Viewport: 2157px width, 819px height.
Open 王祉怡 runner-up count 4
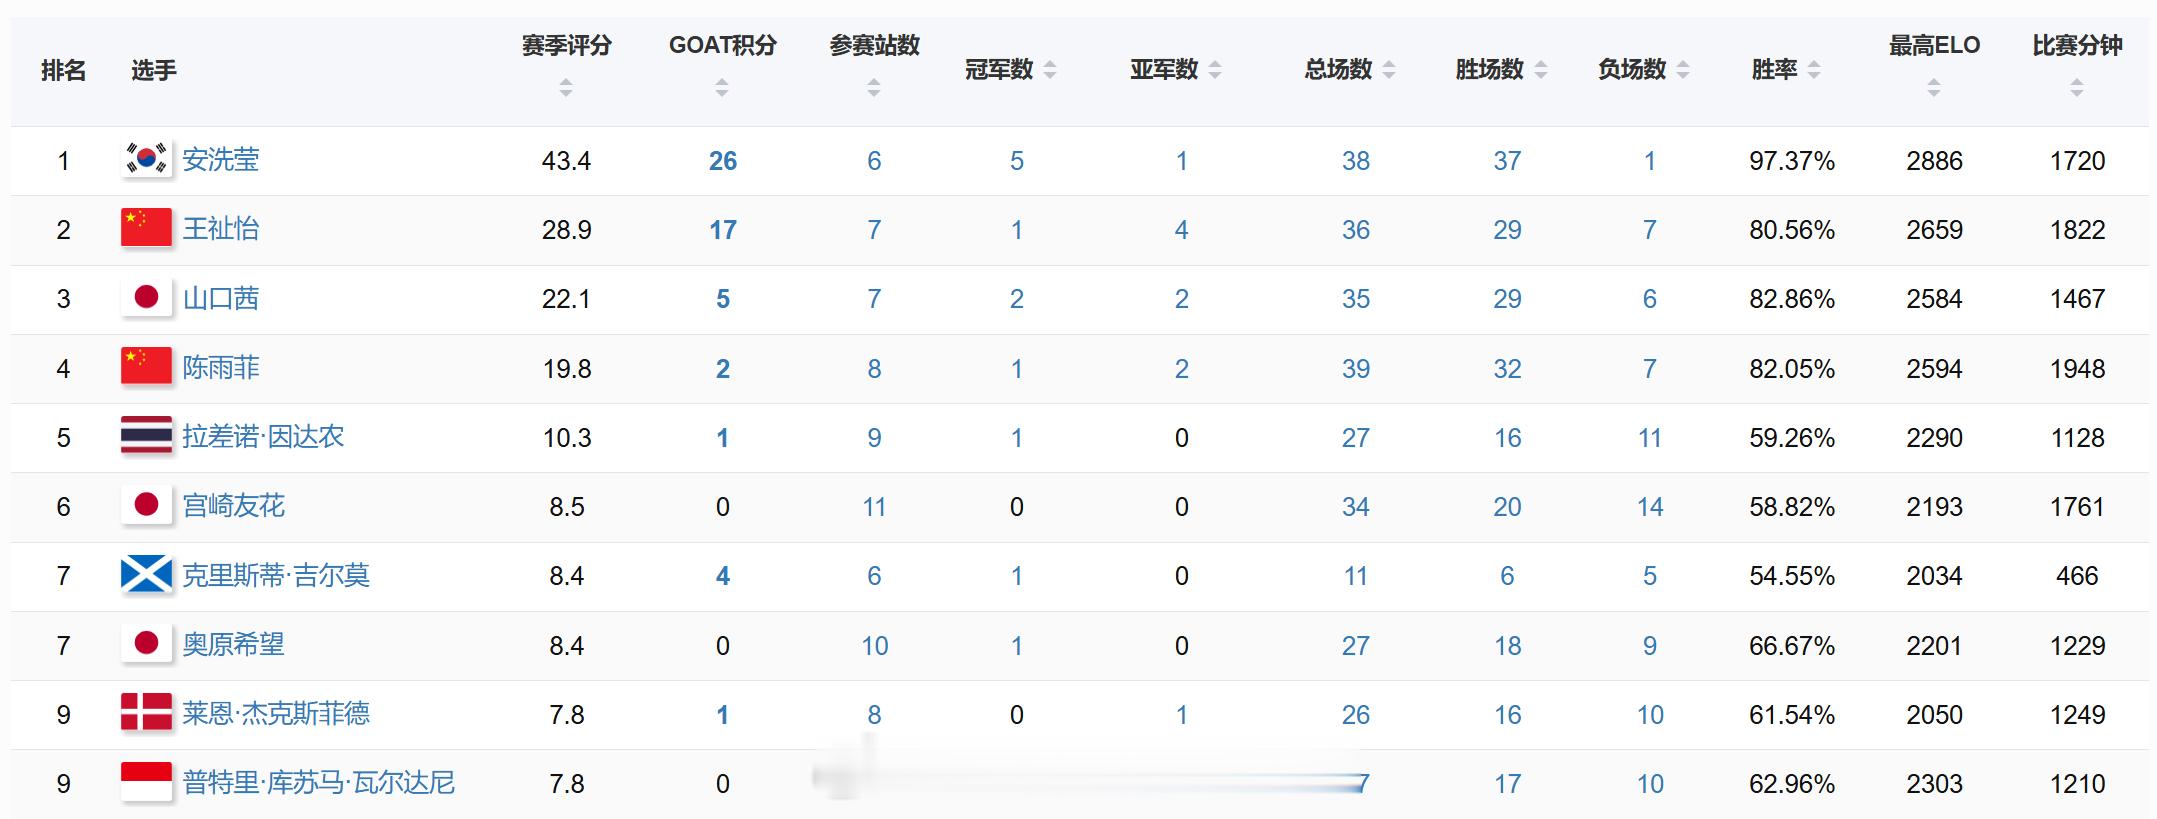1182,230
